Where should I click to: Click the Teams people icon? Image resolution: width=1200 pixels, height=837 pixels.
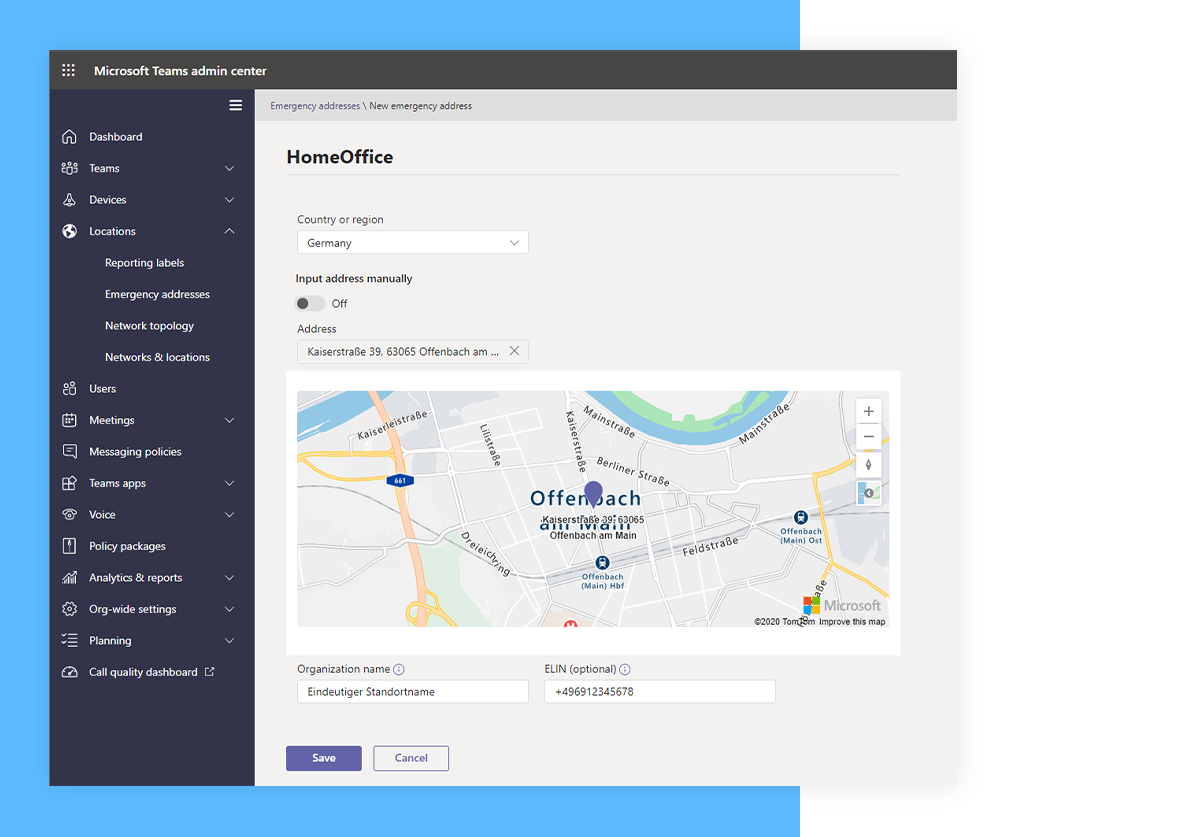pyautogui.click(x=69, y=168)
